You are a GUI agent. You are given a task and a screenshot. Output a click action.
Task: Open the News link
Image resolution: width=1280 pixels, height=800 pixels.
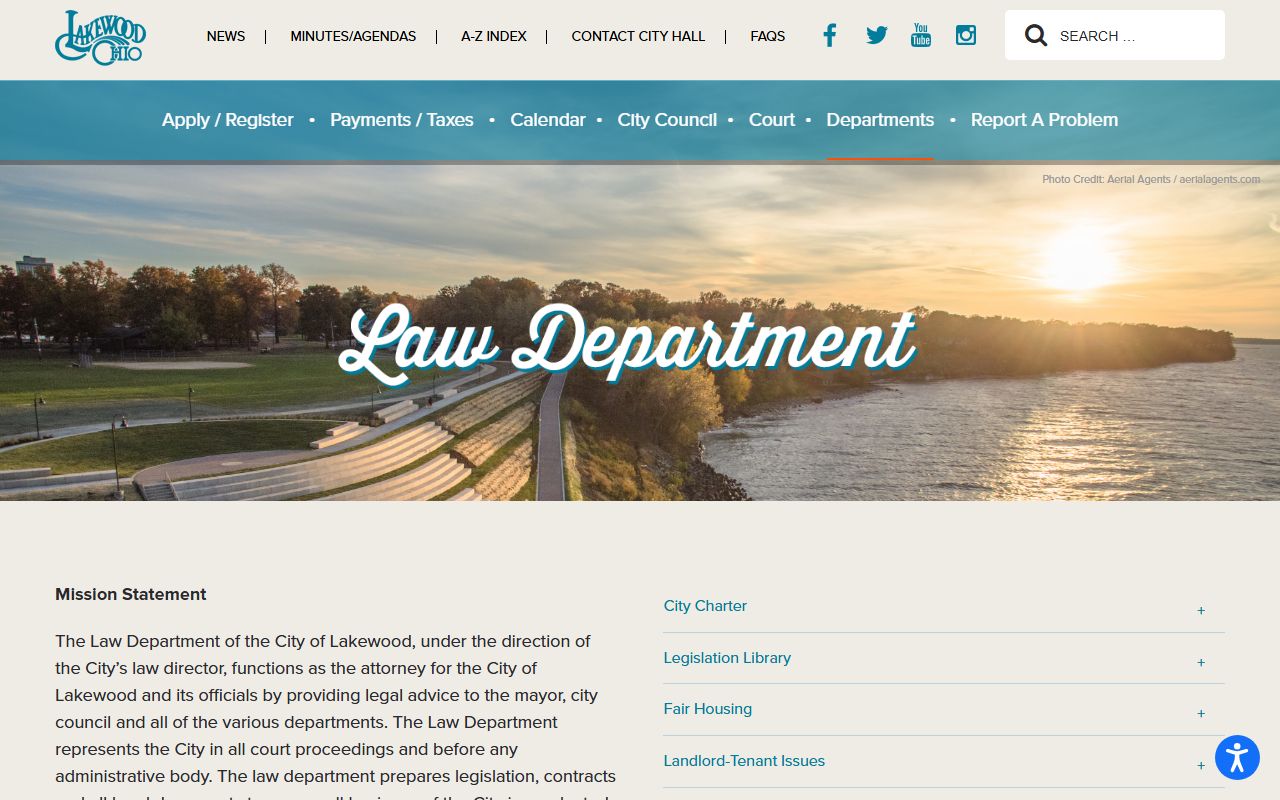click(226, 36)
